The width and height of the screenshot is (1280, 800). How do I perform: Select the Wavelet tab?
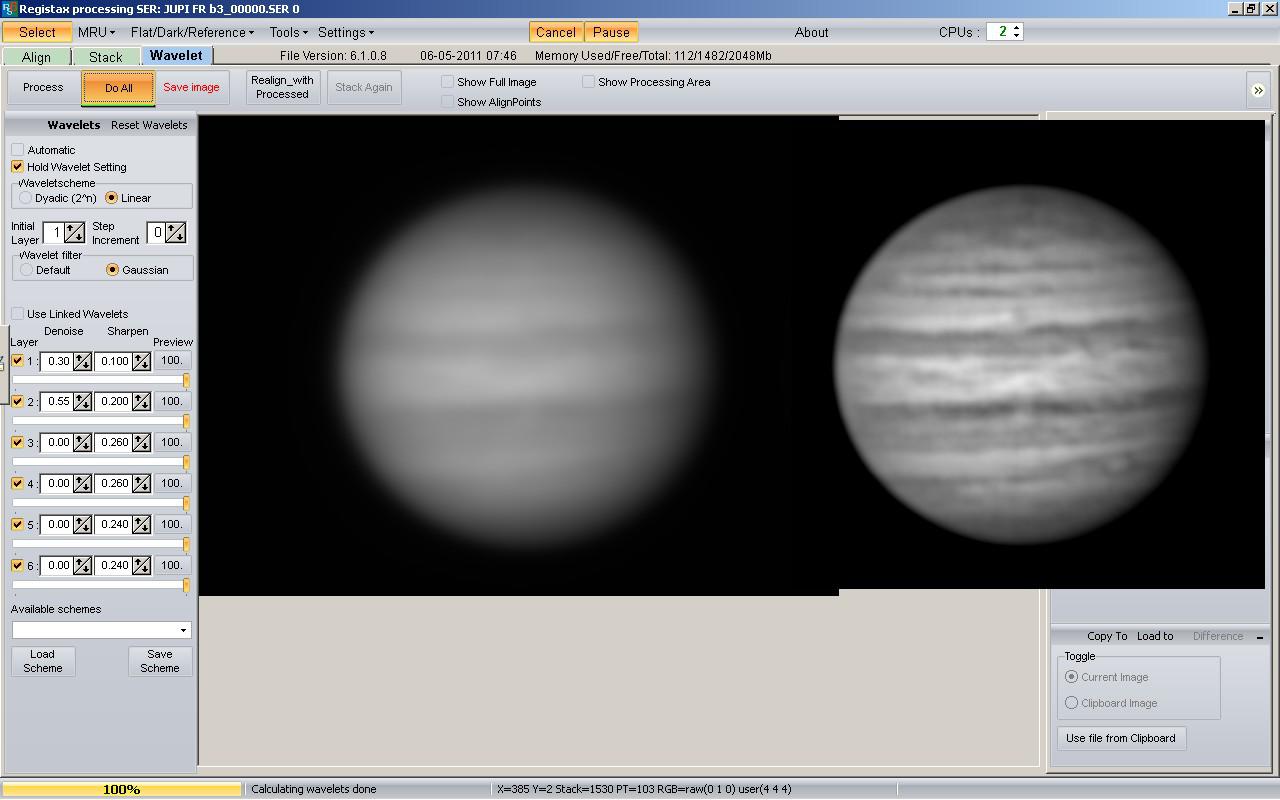click(x=176, y=56)
